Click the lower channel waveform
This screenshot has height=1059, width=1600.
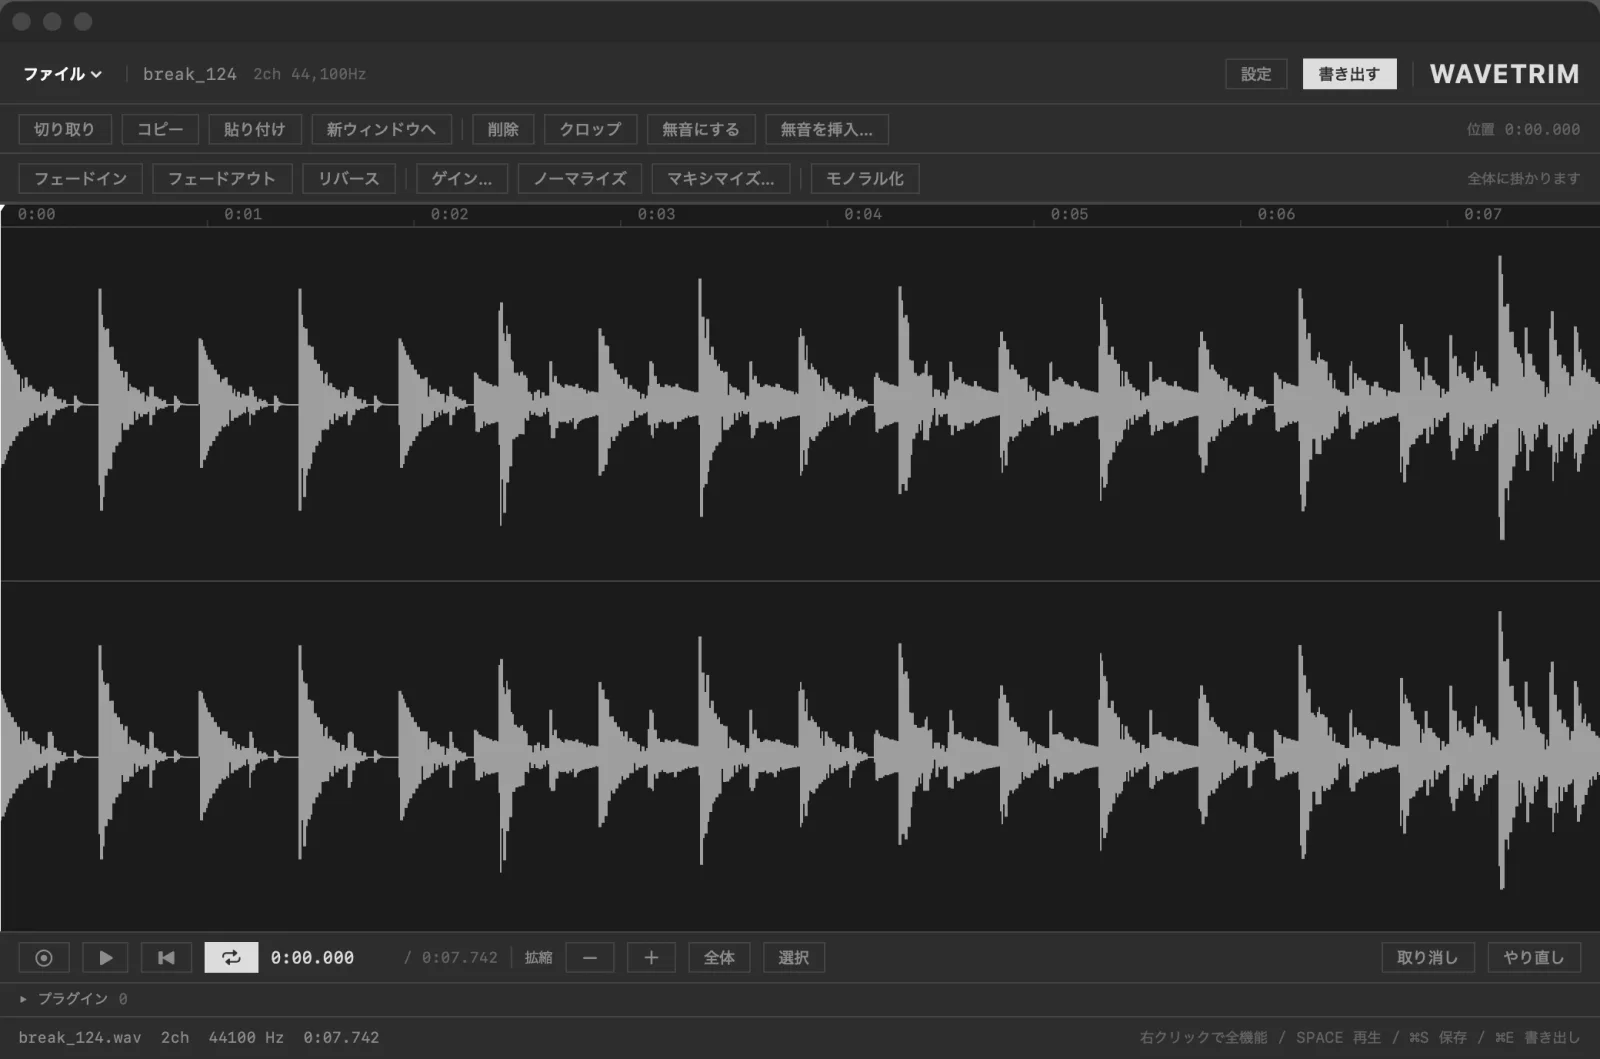pos(800,757)
